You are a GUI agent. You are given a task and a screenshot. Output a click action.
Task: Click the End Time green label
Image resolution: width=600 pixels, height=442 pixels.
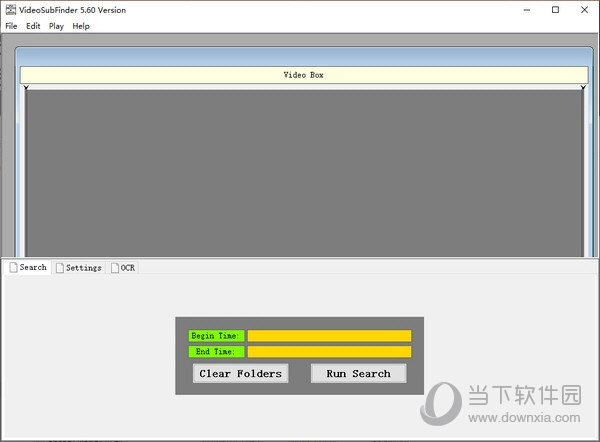pyautogui.click(x=216, y=352)
